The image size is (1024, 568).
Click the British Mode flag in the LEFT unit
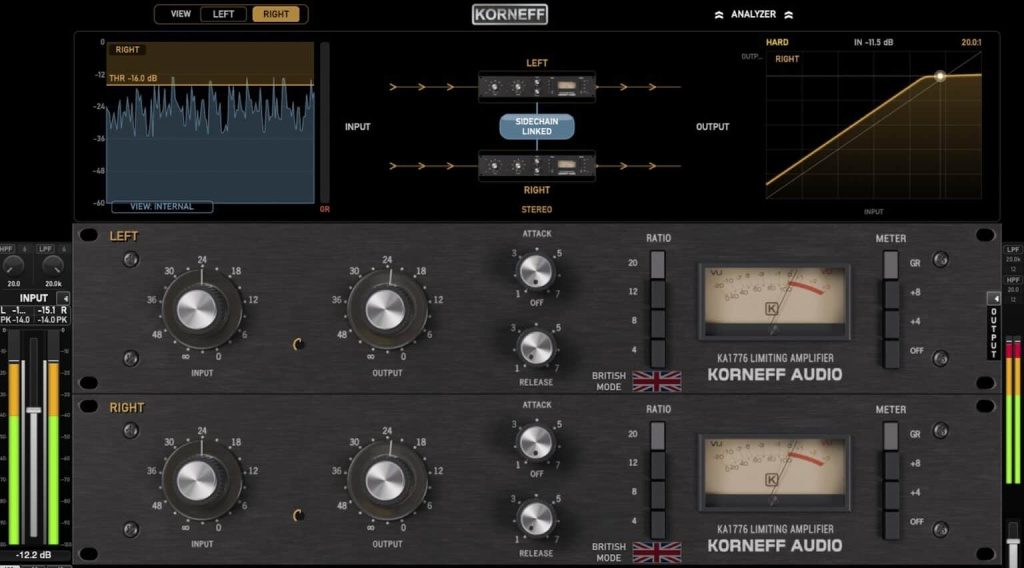pyautogui.click(x=656, y=381)
